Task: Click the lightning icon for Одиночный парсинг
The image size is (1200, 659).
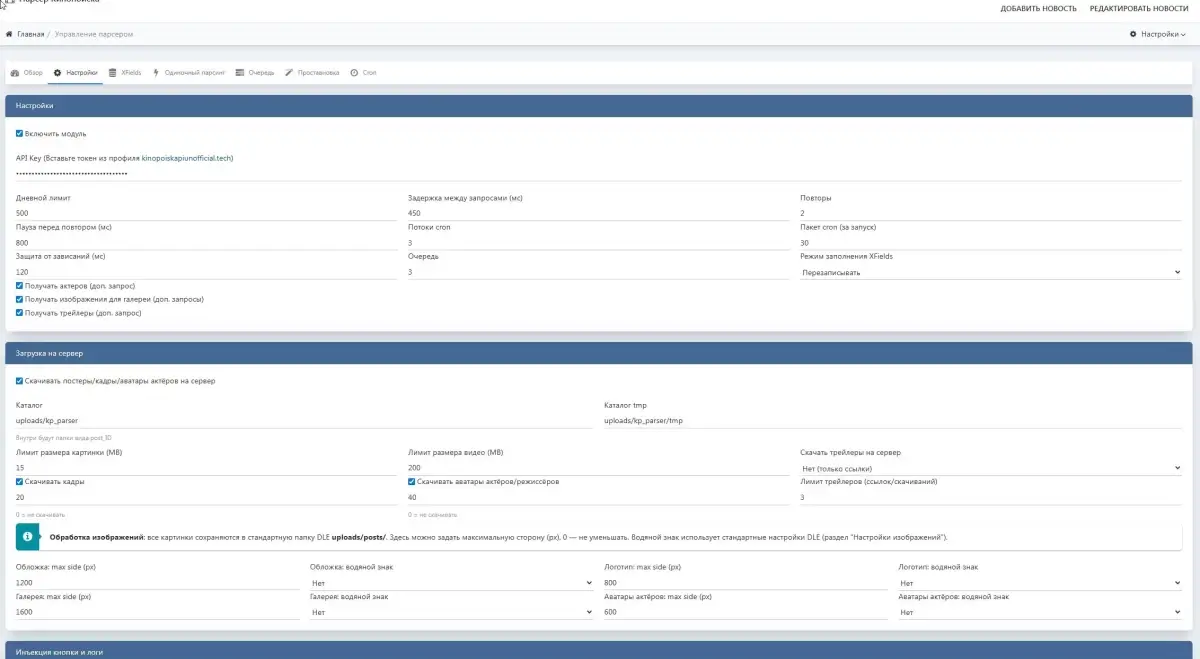Action: coord(156,73)
